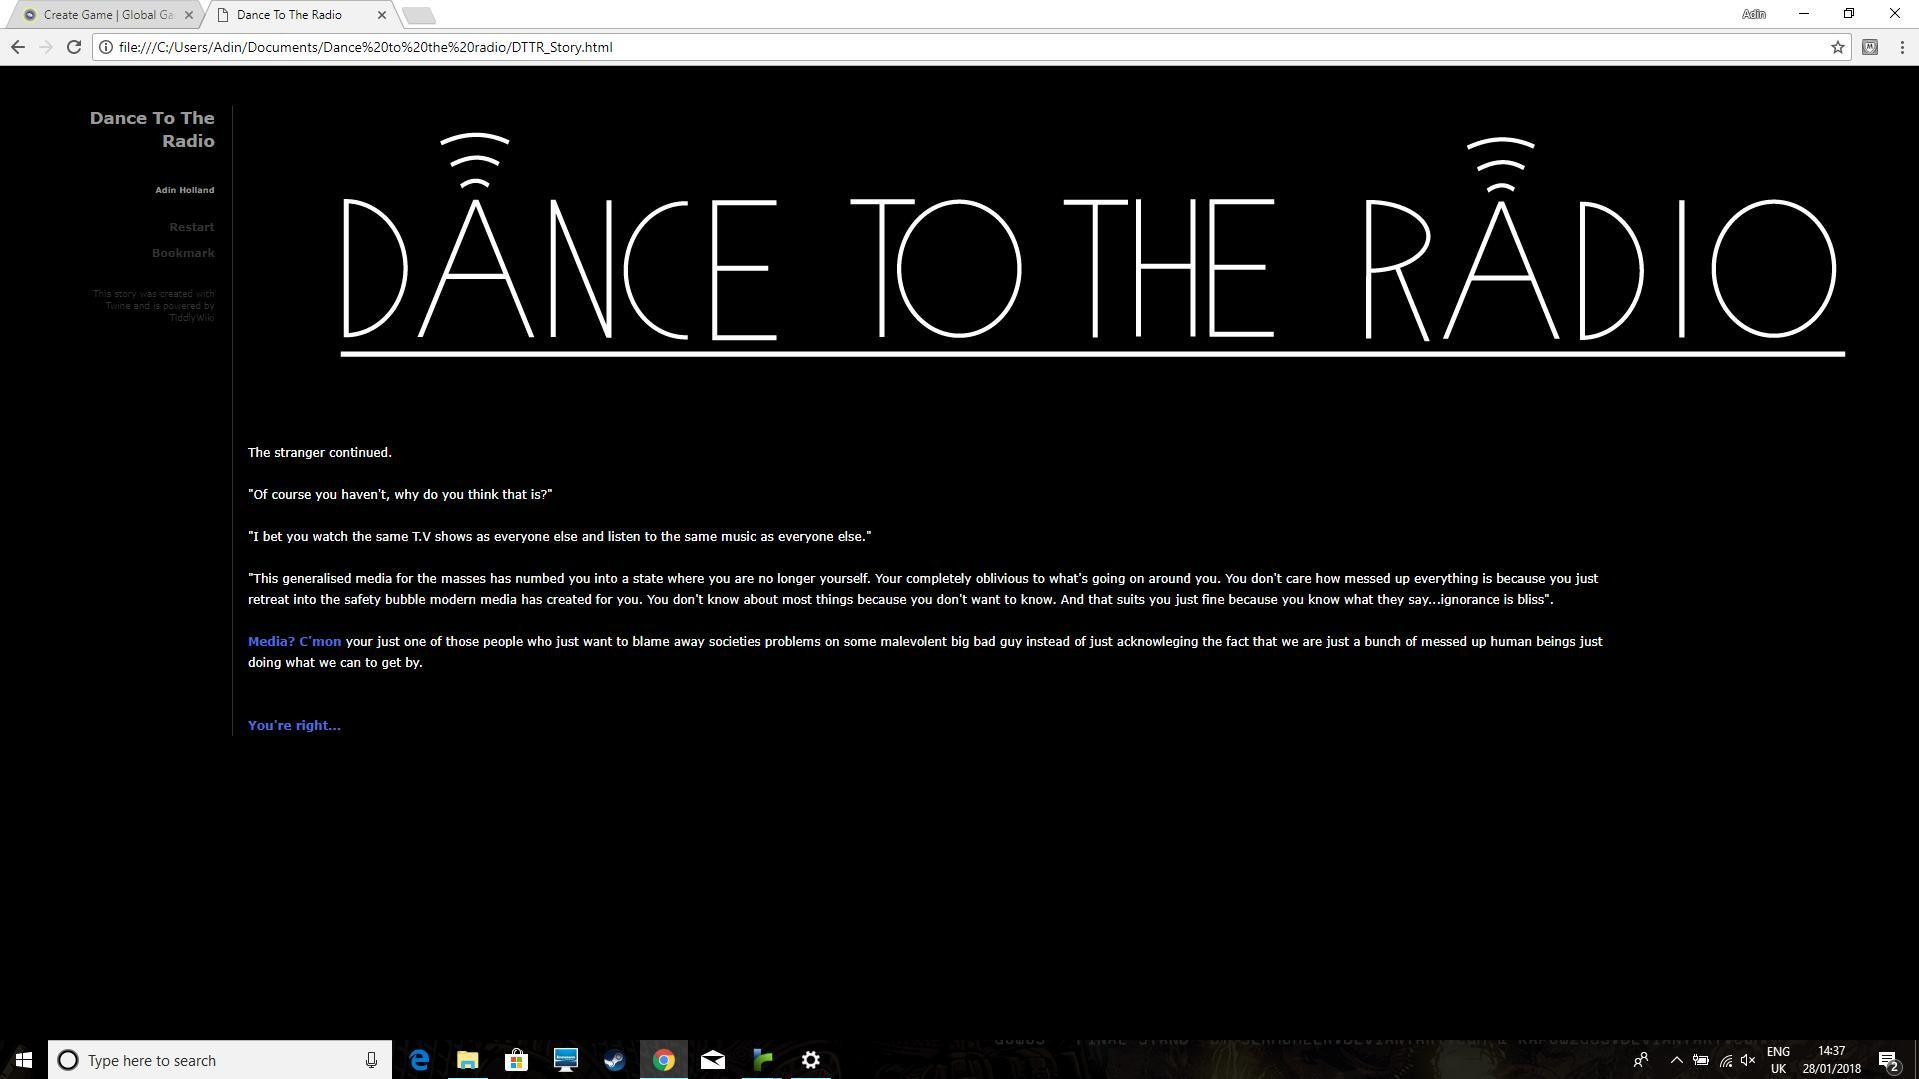Open a new browser tab
The height and width of the screenshot is (1079, 1919).
(x=418, y=15)
